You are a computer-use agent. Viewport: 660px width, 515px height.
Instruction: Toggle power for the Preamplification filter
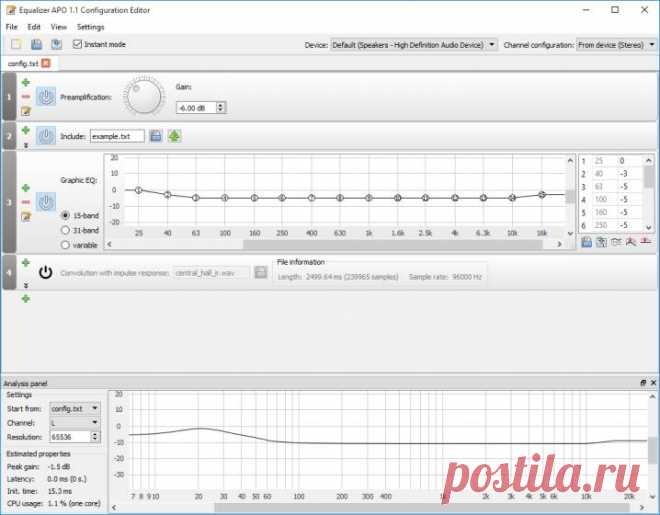[45, 97]
